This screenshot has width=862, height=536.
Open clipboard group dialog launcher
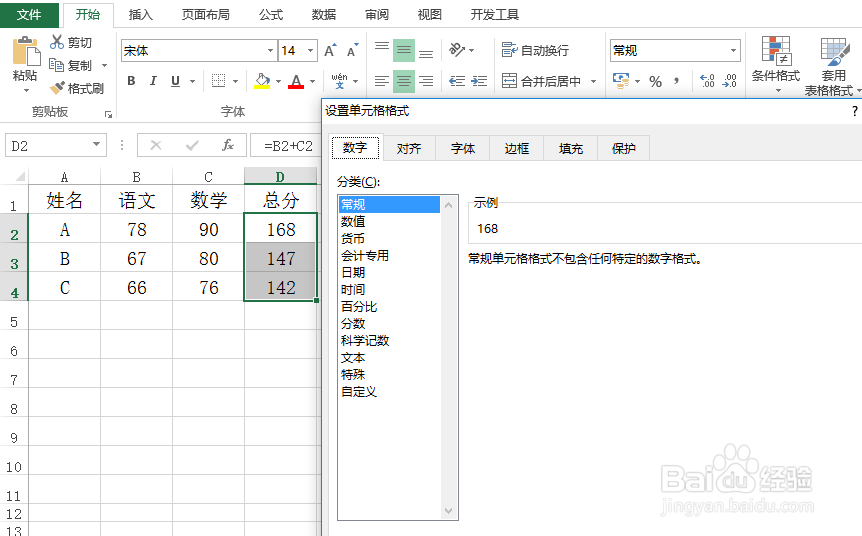click(108, 114)
